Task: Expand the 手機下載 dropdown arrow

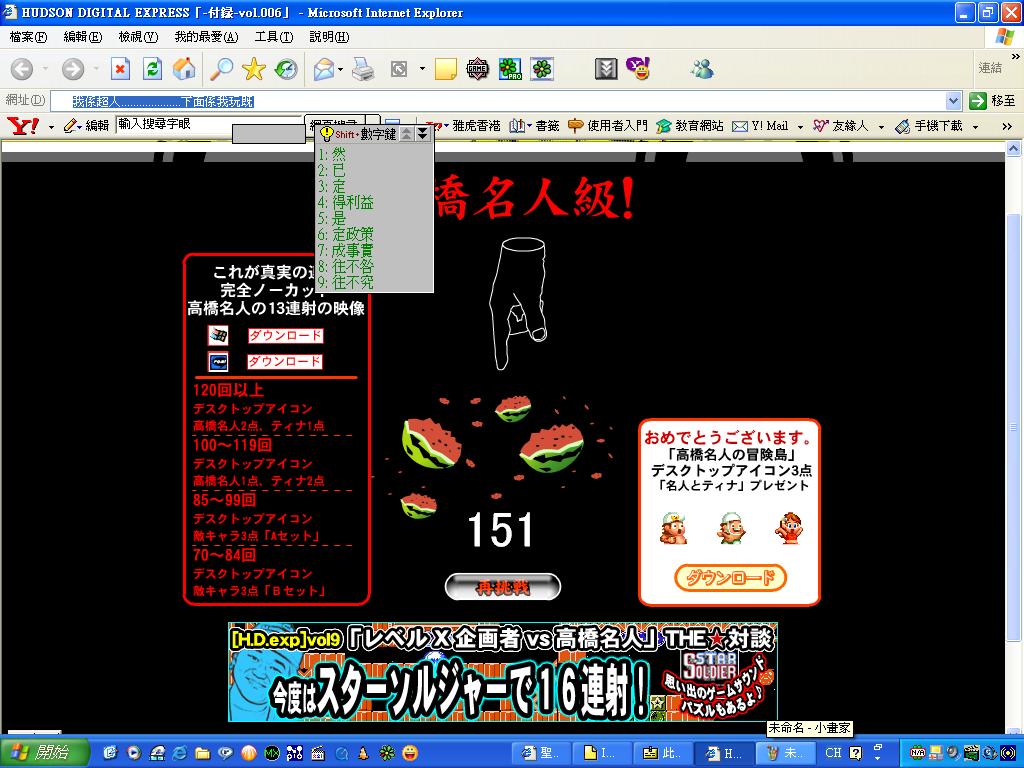Action: point(975,126)
